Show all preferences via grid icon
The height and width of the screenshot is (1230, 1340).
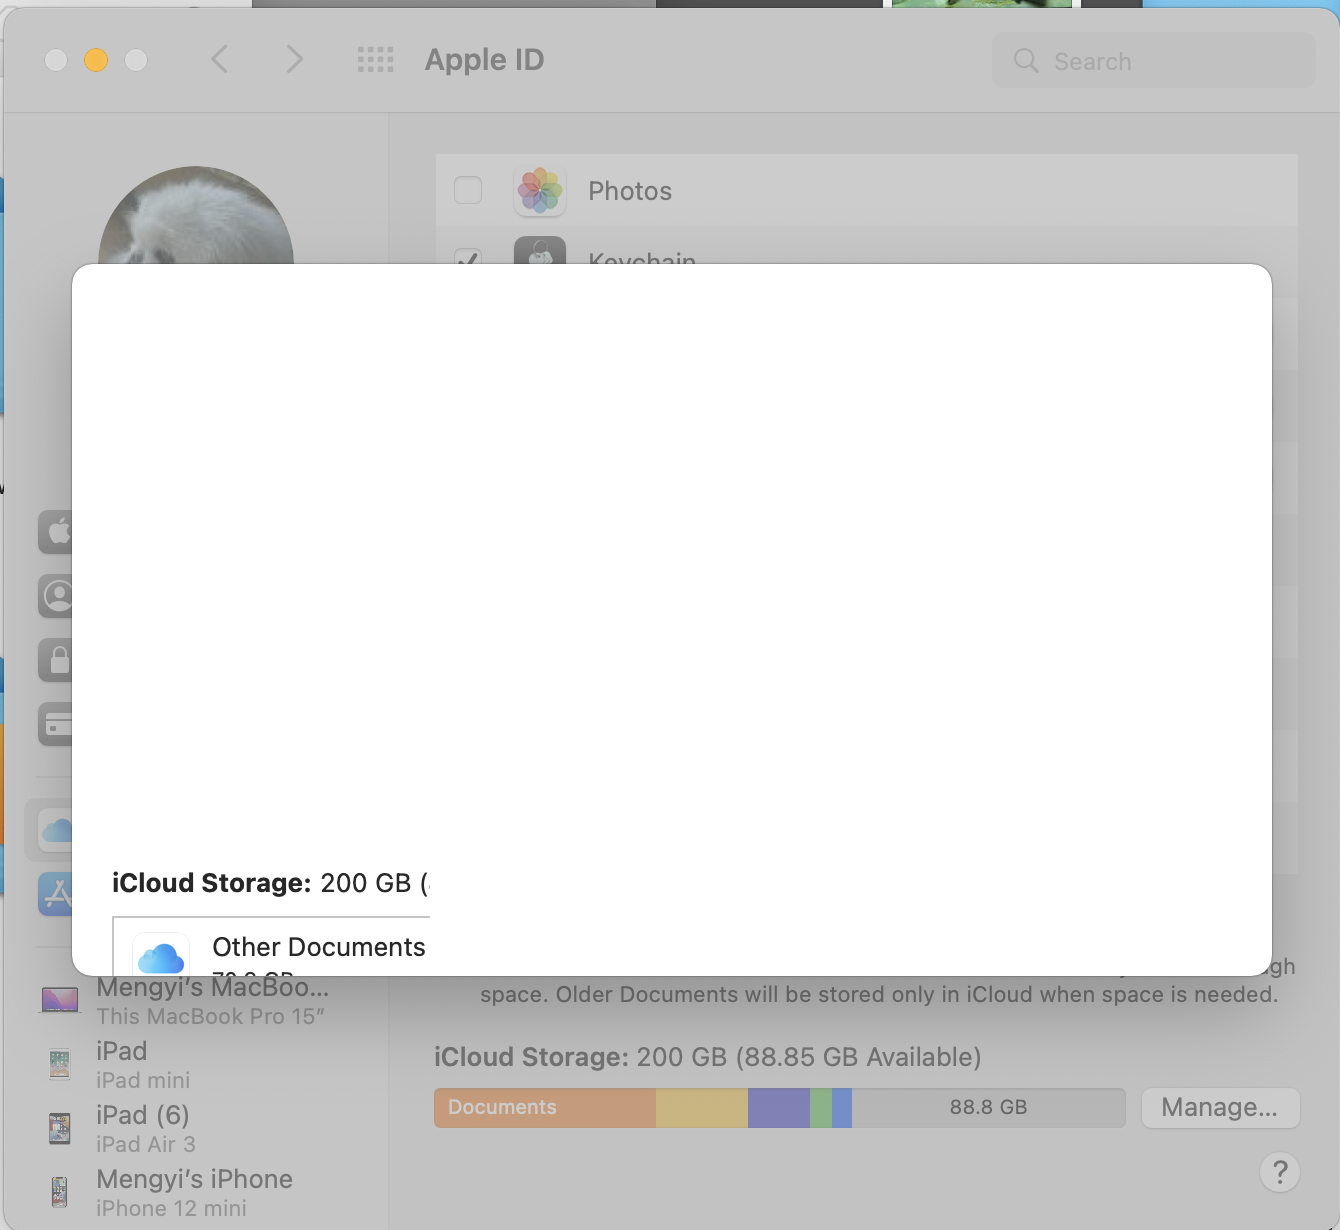[x=376, y=60]
